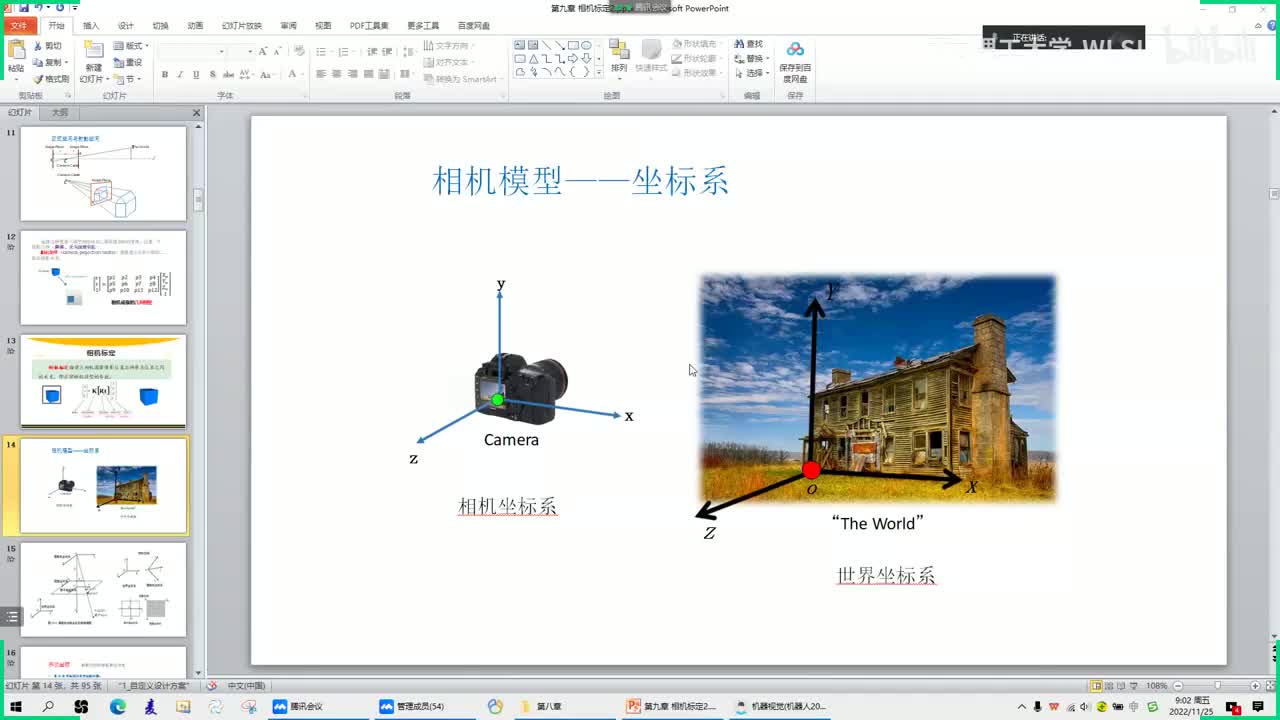This screenshot has height=720, width=1280.
Task: Expand the shapes gallery More arrow
Action: click(x=599, y=72)
